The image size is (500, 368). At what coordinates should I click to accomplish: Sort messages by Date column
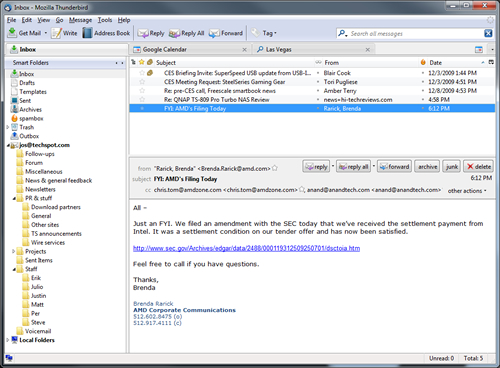[457, 63]
